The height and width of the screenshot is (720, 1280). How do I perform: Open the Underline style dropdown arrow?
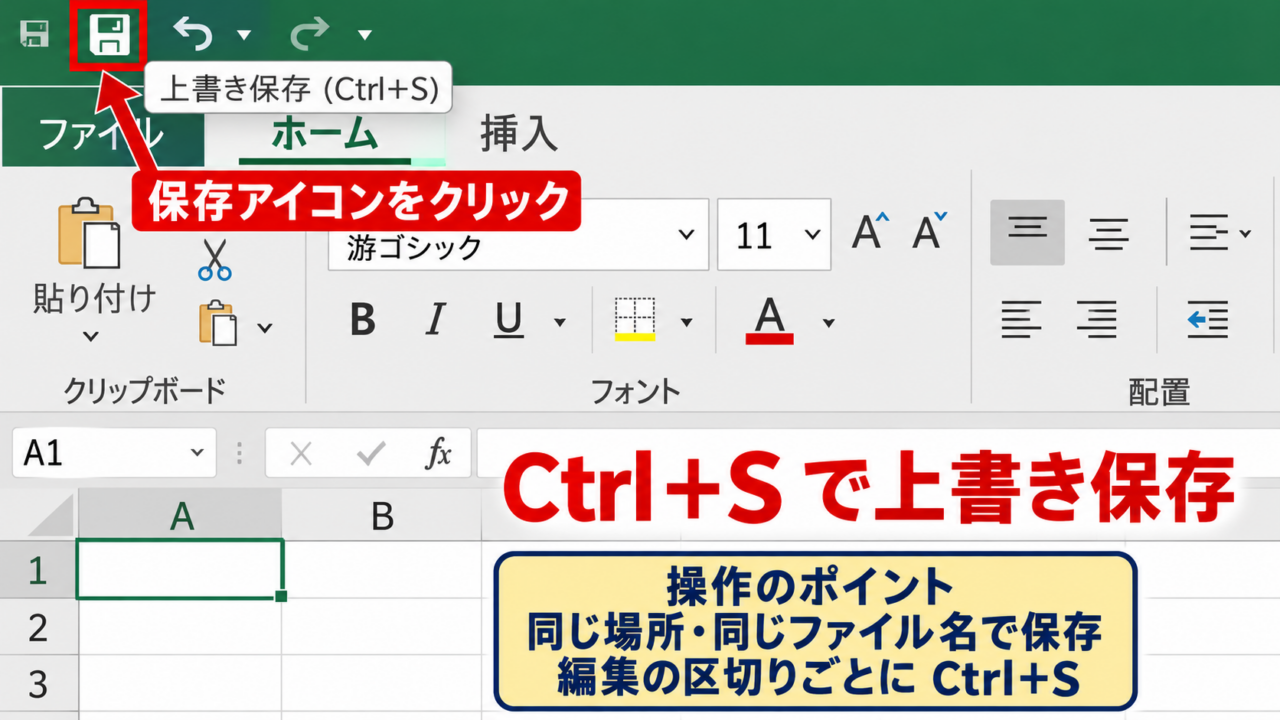560,322
